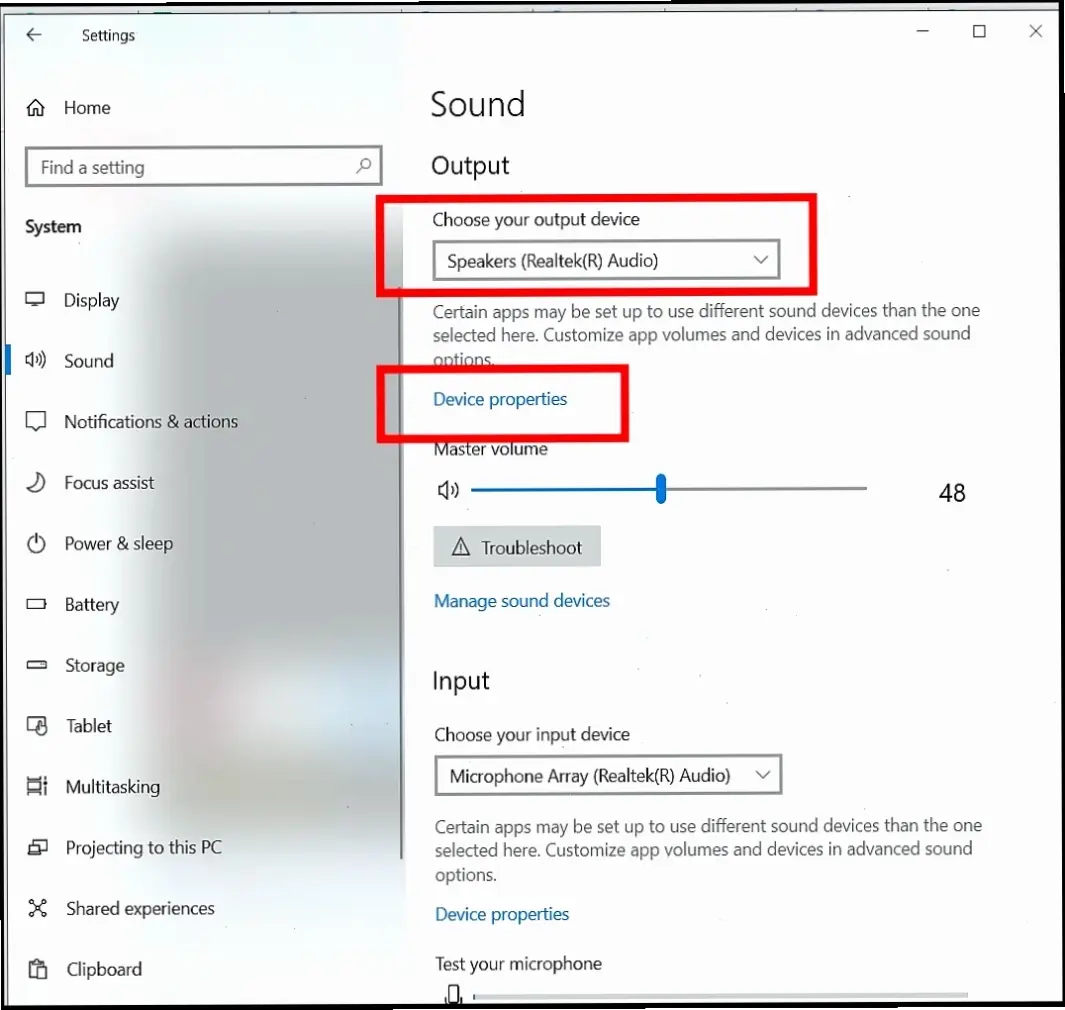Open Power & sleep settings
Screen dimensions: 1065x1010
click(118, 543)
